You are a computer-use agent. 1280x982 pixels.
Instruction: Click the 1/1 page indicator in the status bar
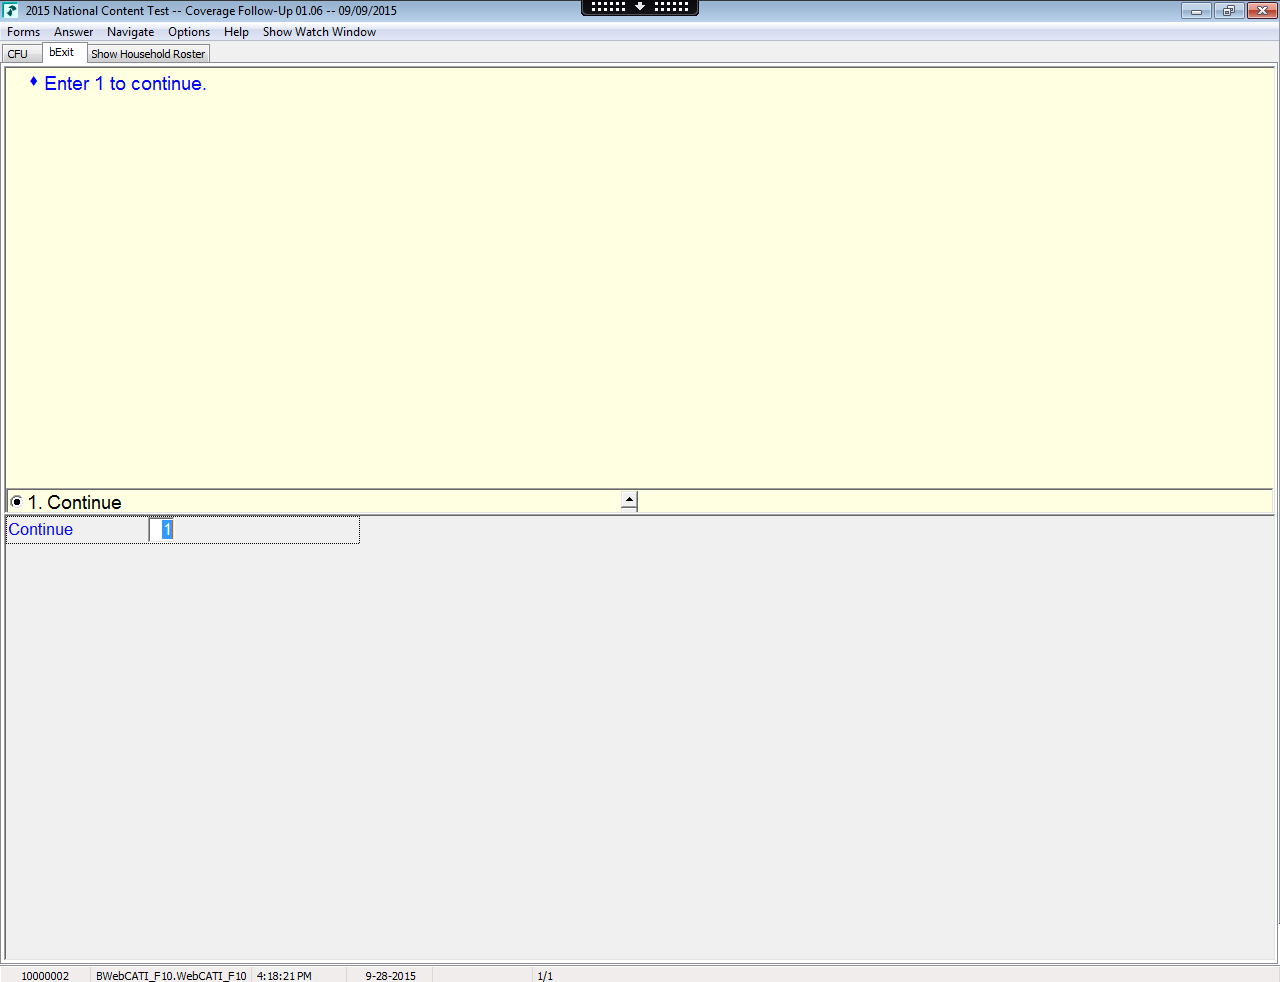(x=545, y=976)
